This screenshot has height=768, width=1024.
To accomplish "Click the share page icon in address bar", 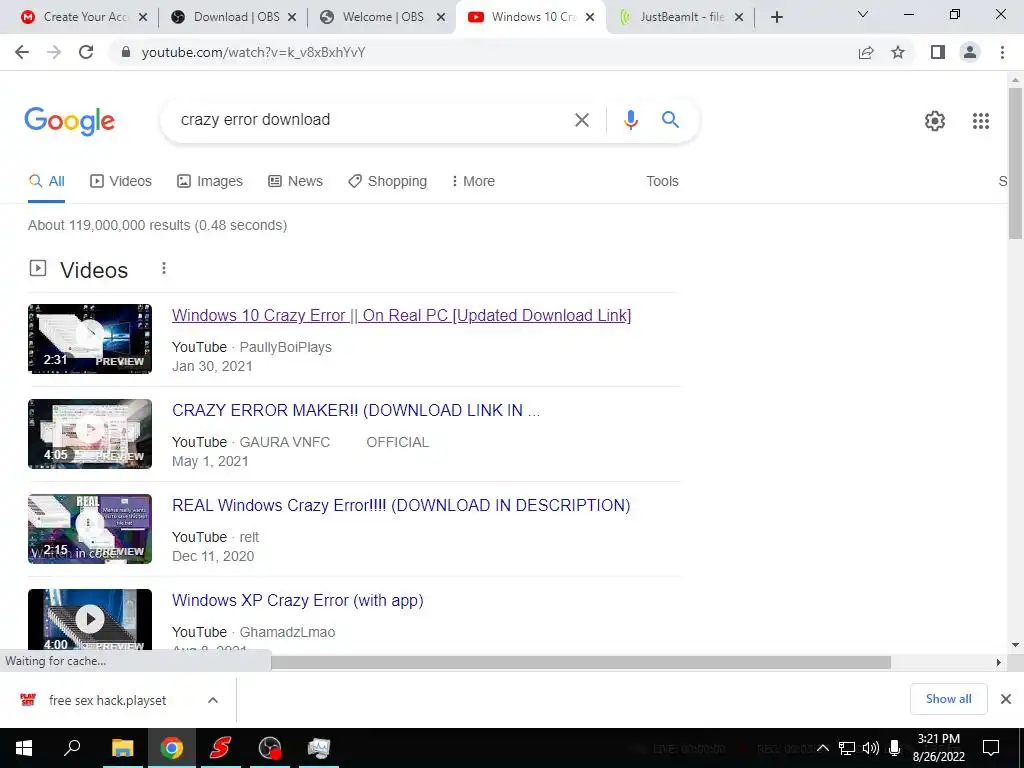I will point(866,52).
